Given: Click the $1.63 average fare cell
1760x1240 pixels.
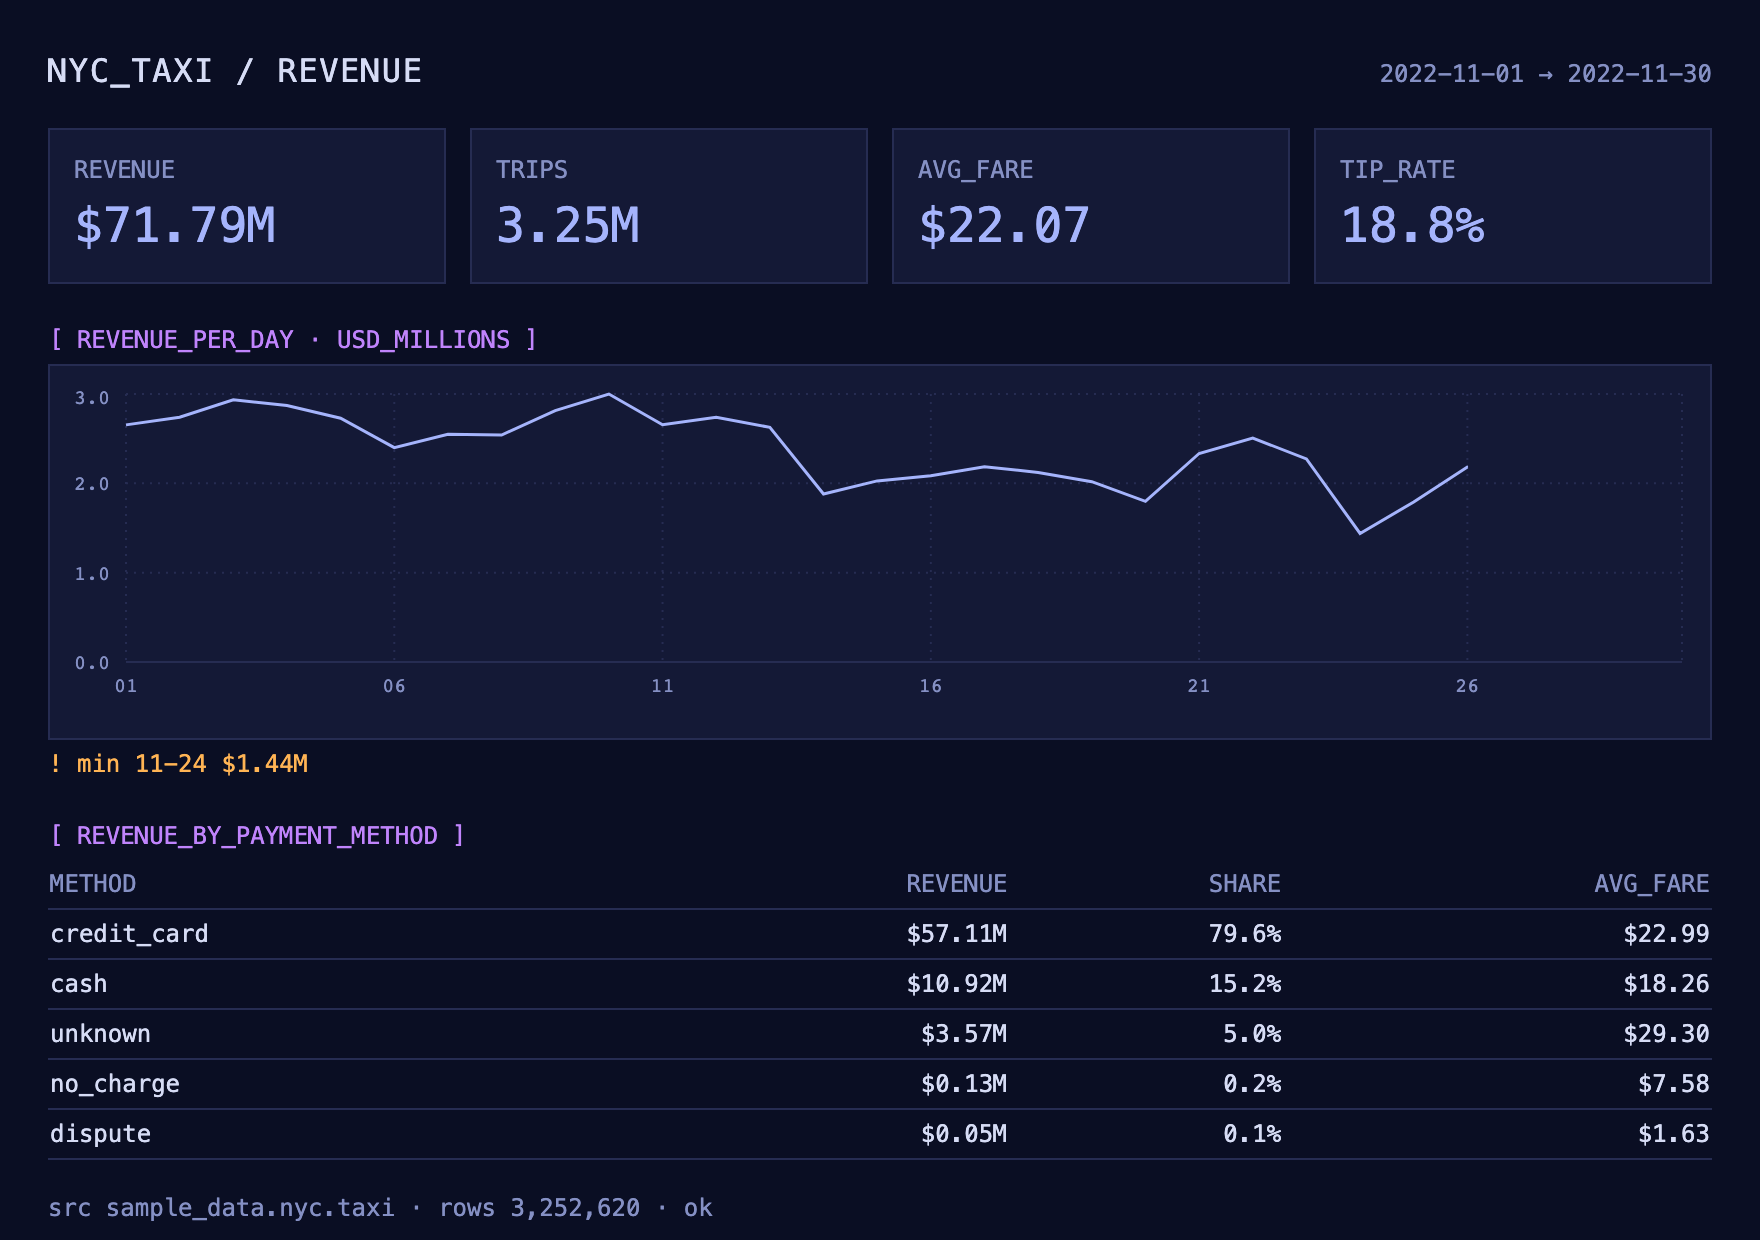Looking at the screenshot, I should pos(1674,1134).
